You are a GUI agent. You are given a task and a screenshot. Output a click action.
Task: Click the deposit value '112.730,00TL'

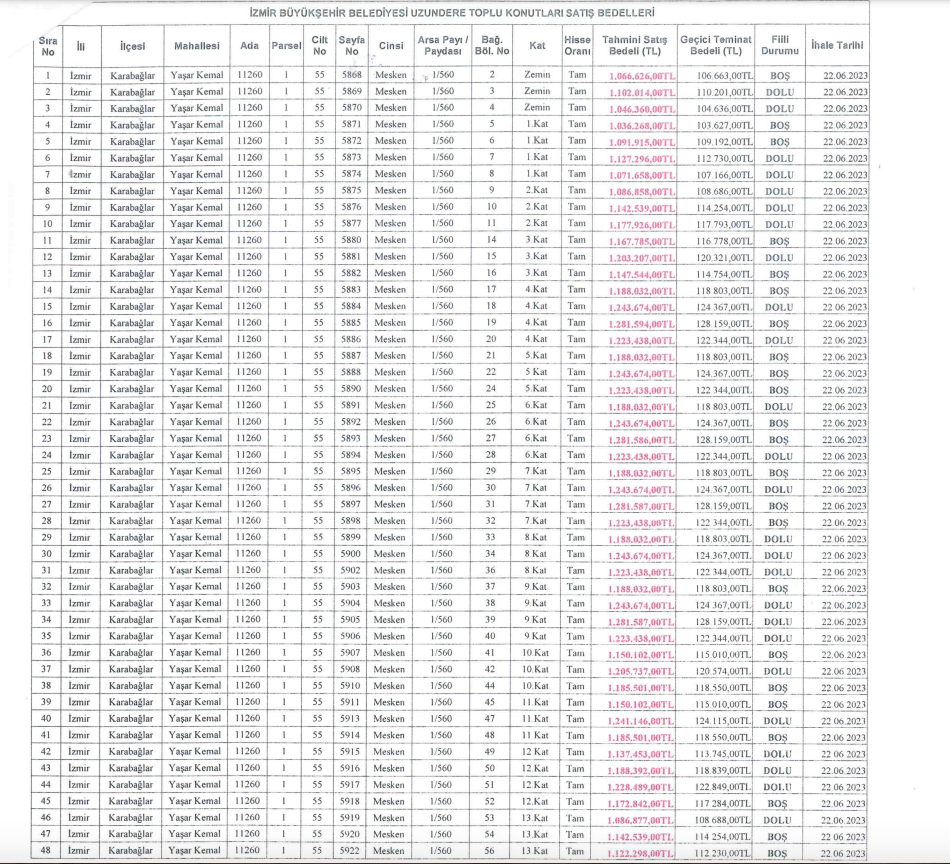click(725, 159)
